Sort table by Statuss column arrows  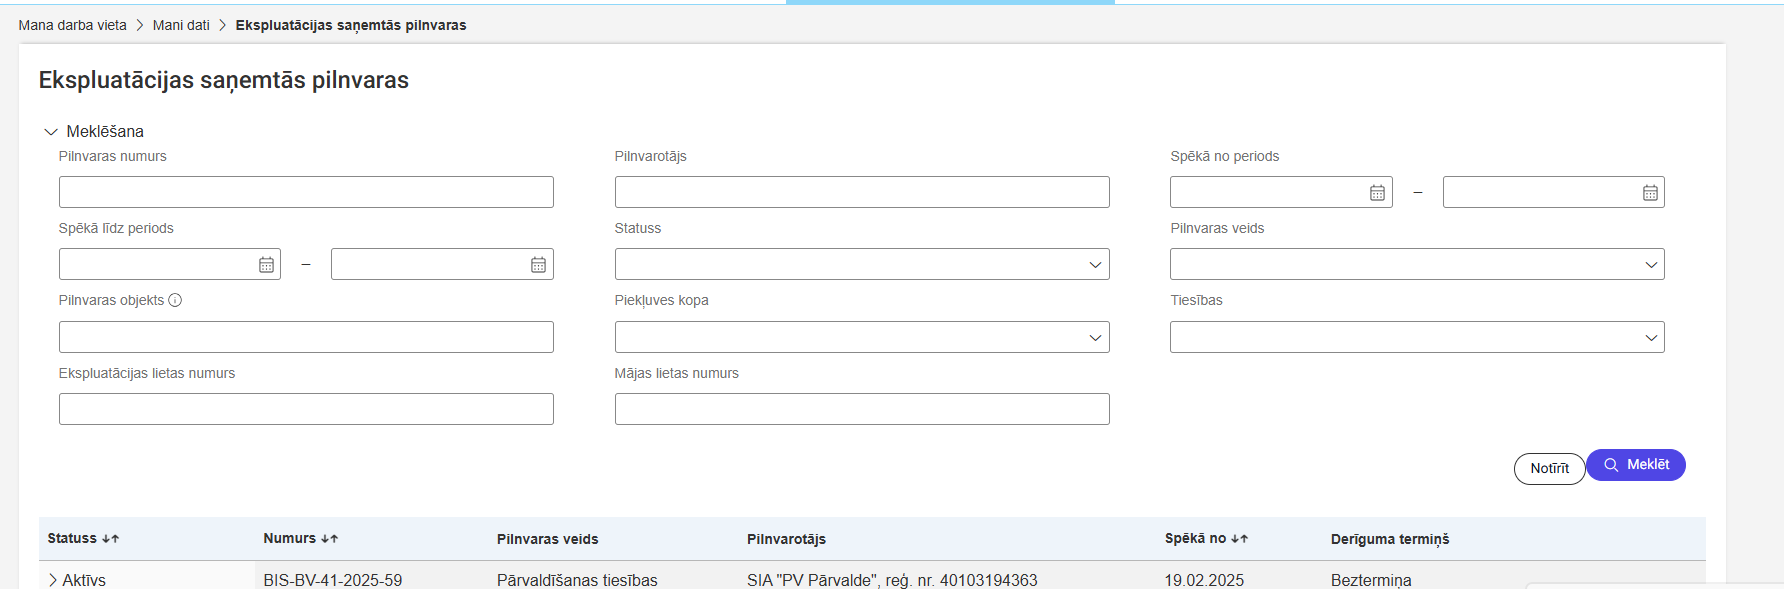110,539
